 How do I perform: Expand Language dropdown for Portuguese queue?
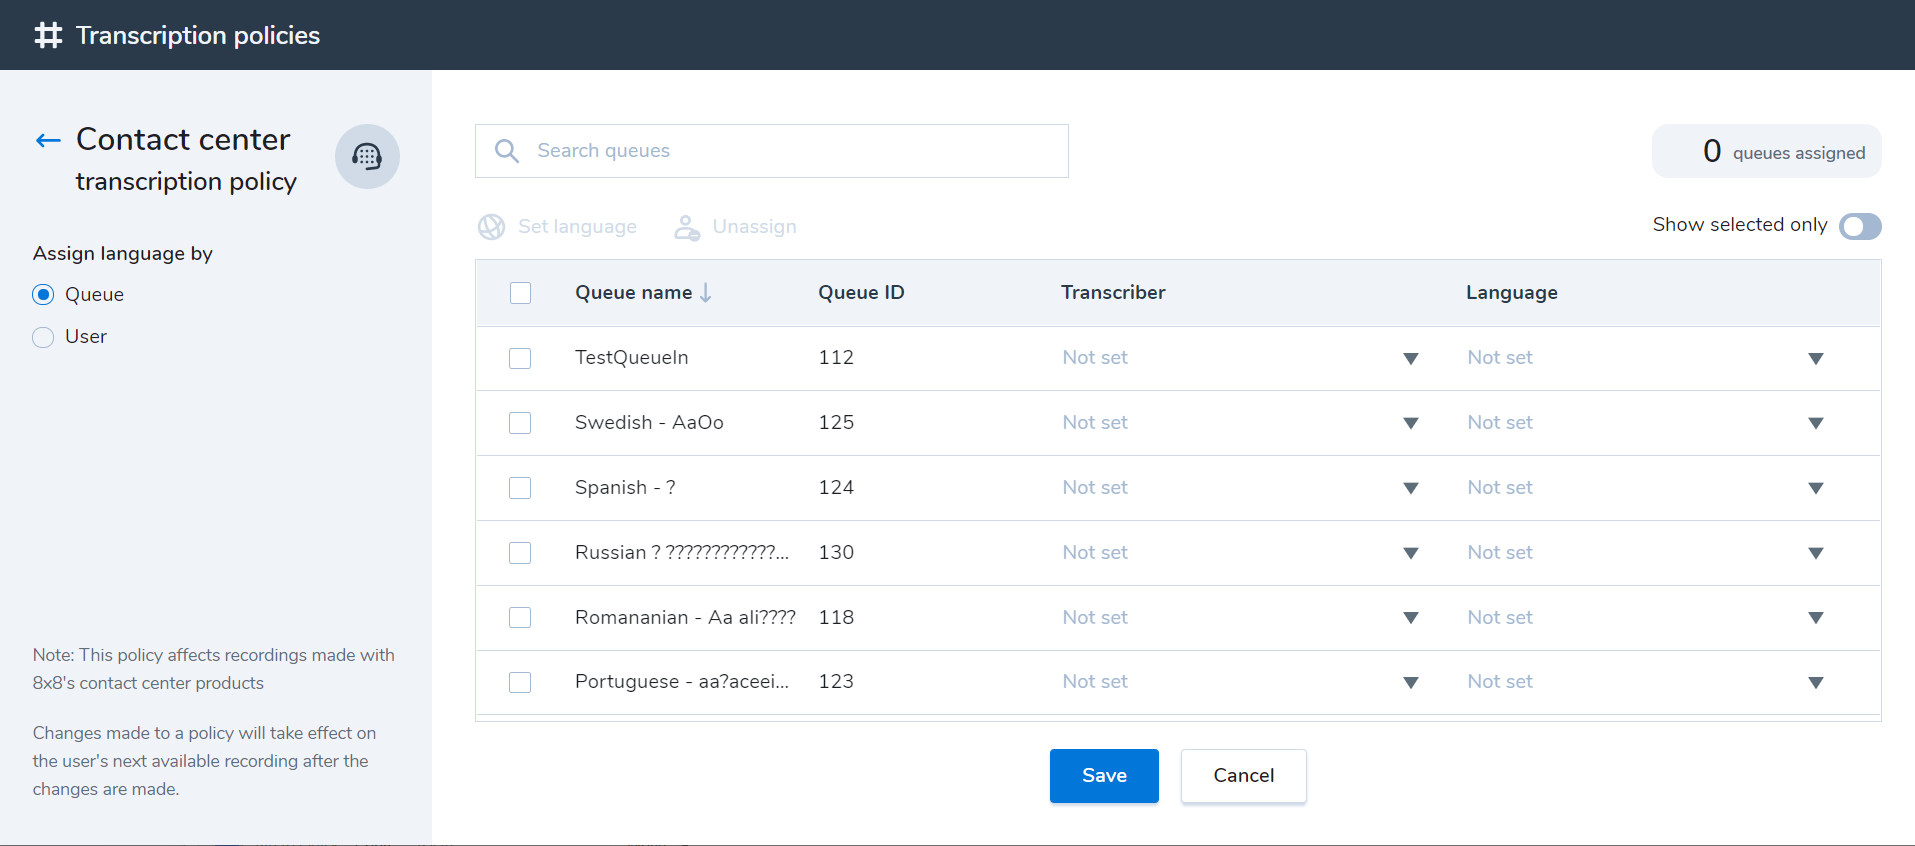tap(1815, 682)
